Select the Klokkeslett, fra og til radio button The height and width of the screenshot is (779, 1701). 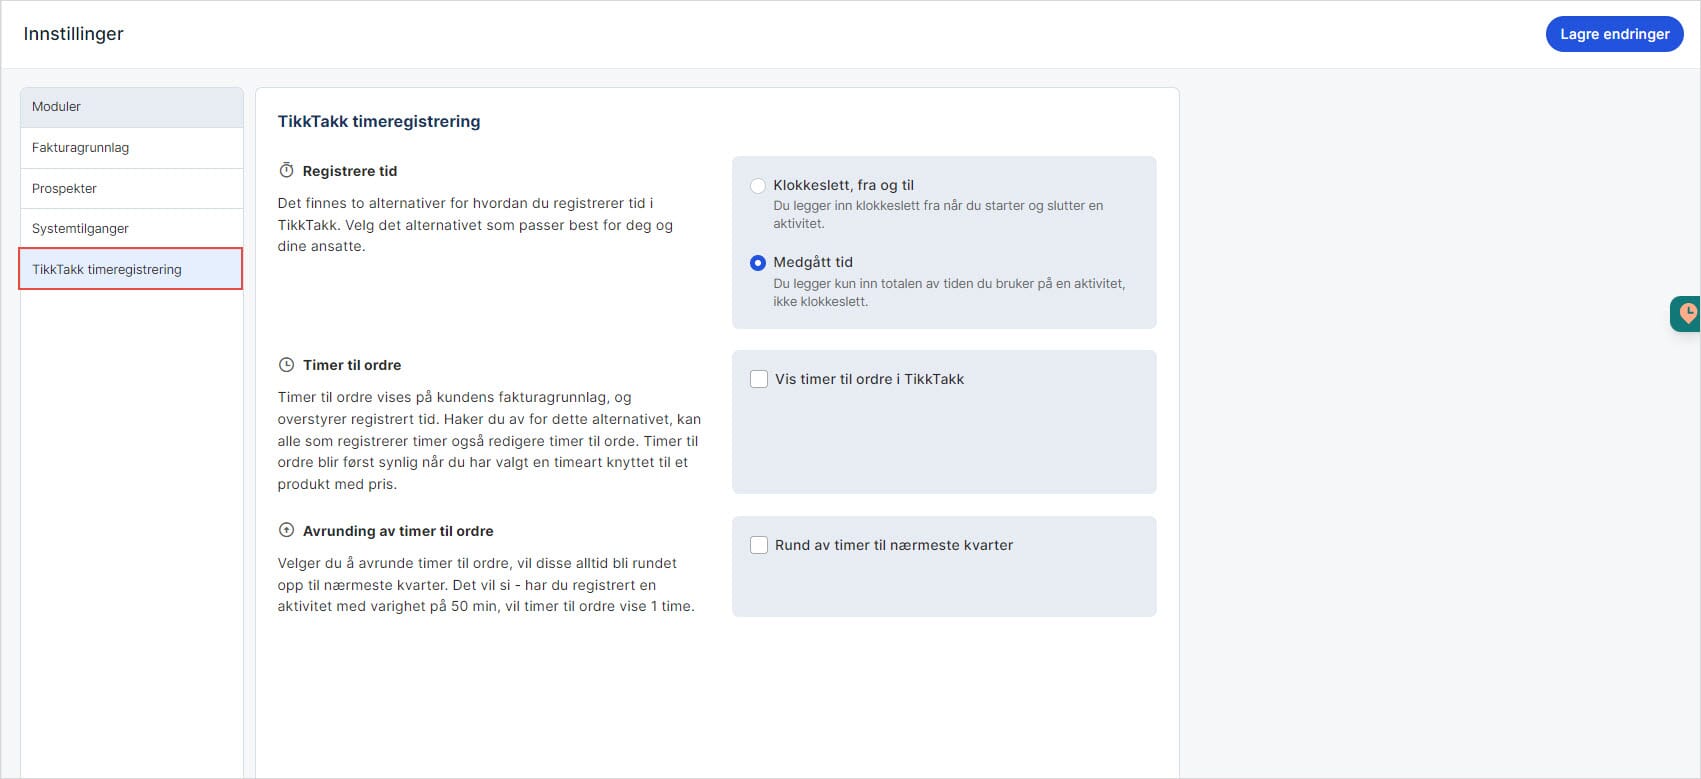click(x=758, y=186)
